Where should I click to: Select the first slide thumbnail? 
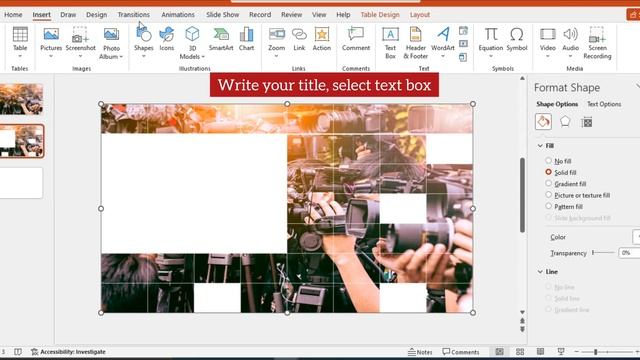tap(22, 99)
